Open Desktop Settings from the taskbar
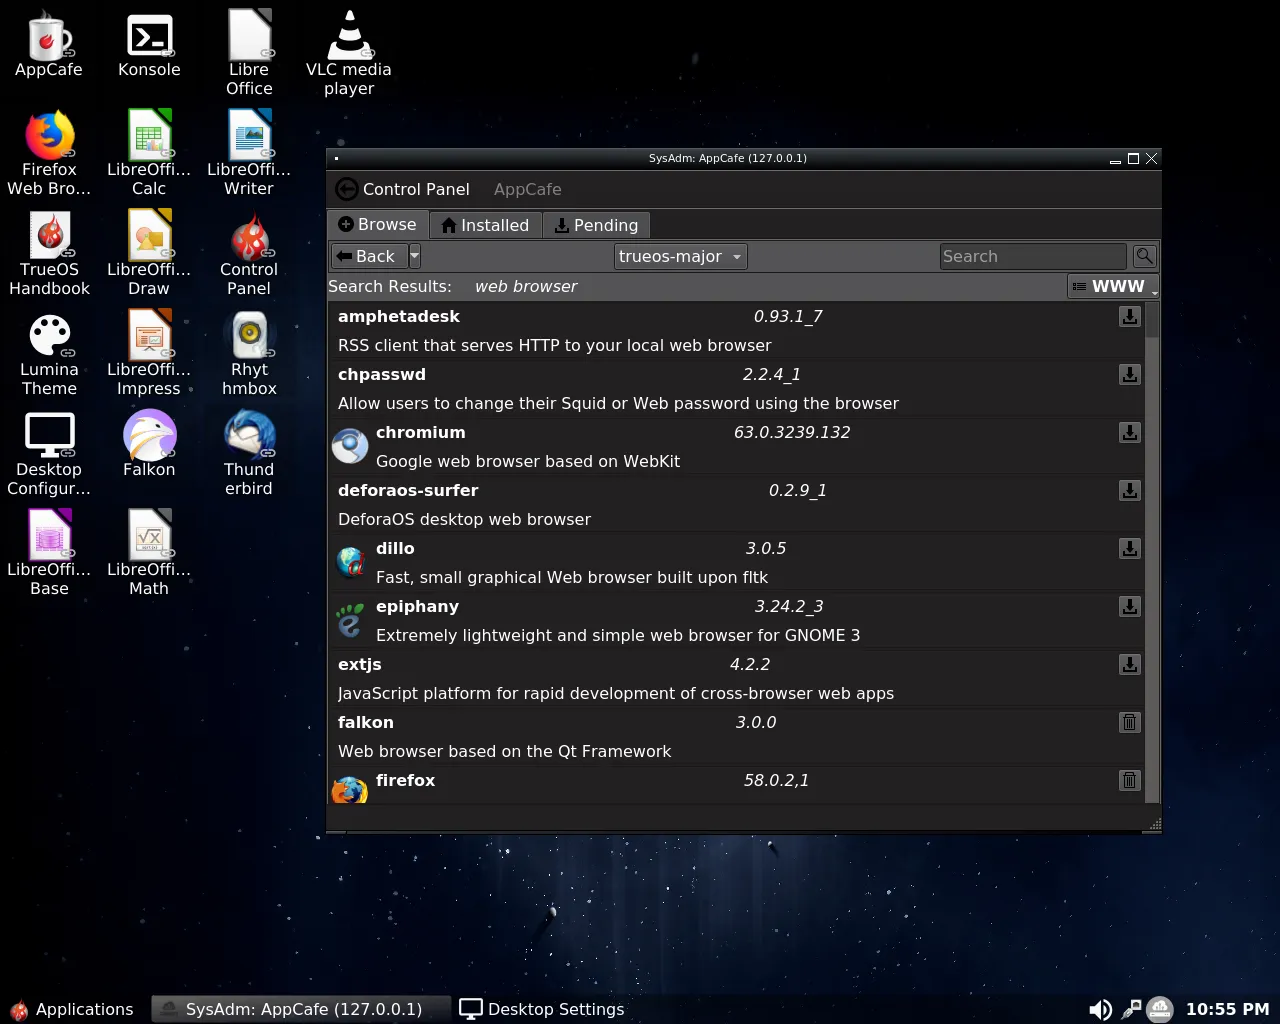The height and width of the screenshot is (1024, 1280). (542, 1009)
